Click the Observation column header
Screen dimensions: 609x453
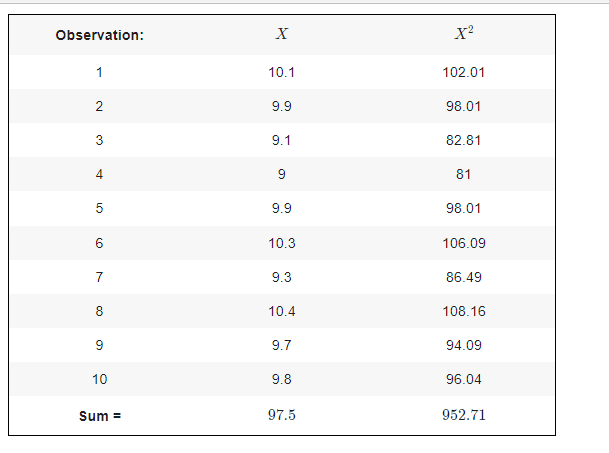(x=99, y=36)
